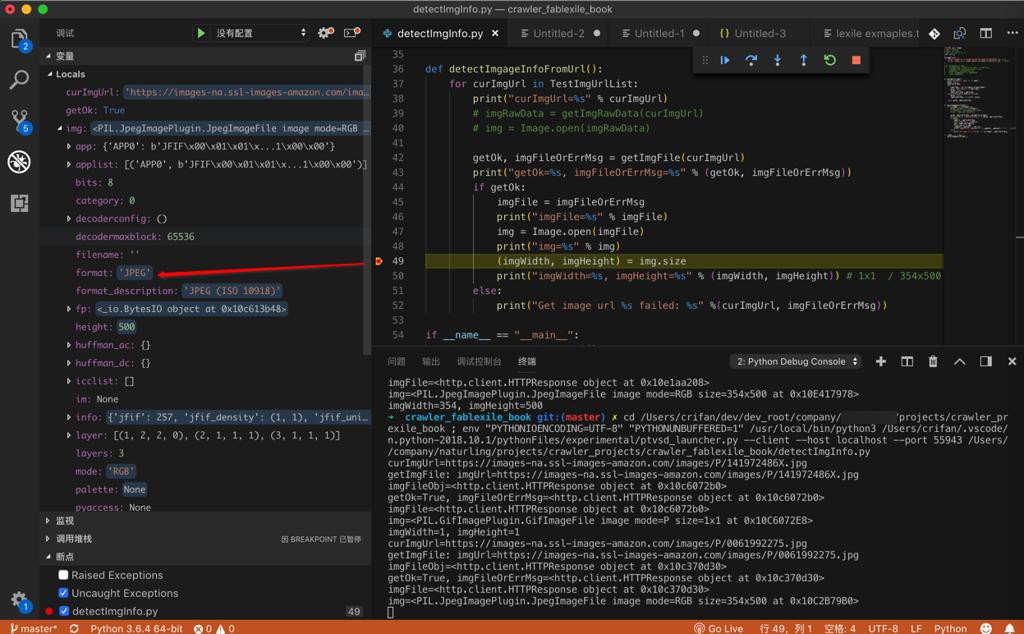
Task: Open debug configuration dropdown 没有配置
Action: coord(261,33)
